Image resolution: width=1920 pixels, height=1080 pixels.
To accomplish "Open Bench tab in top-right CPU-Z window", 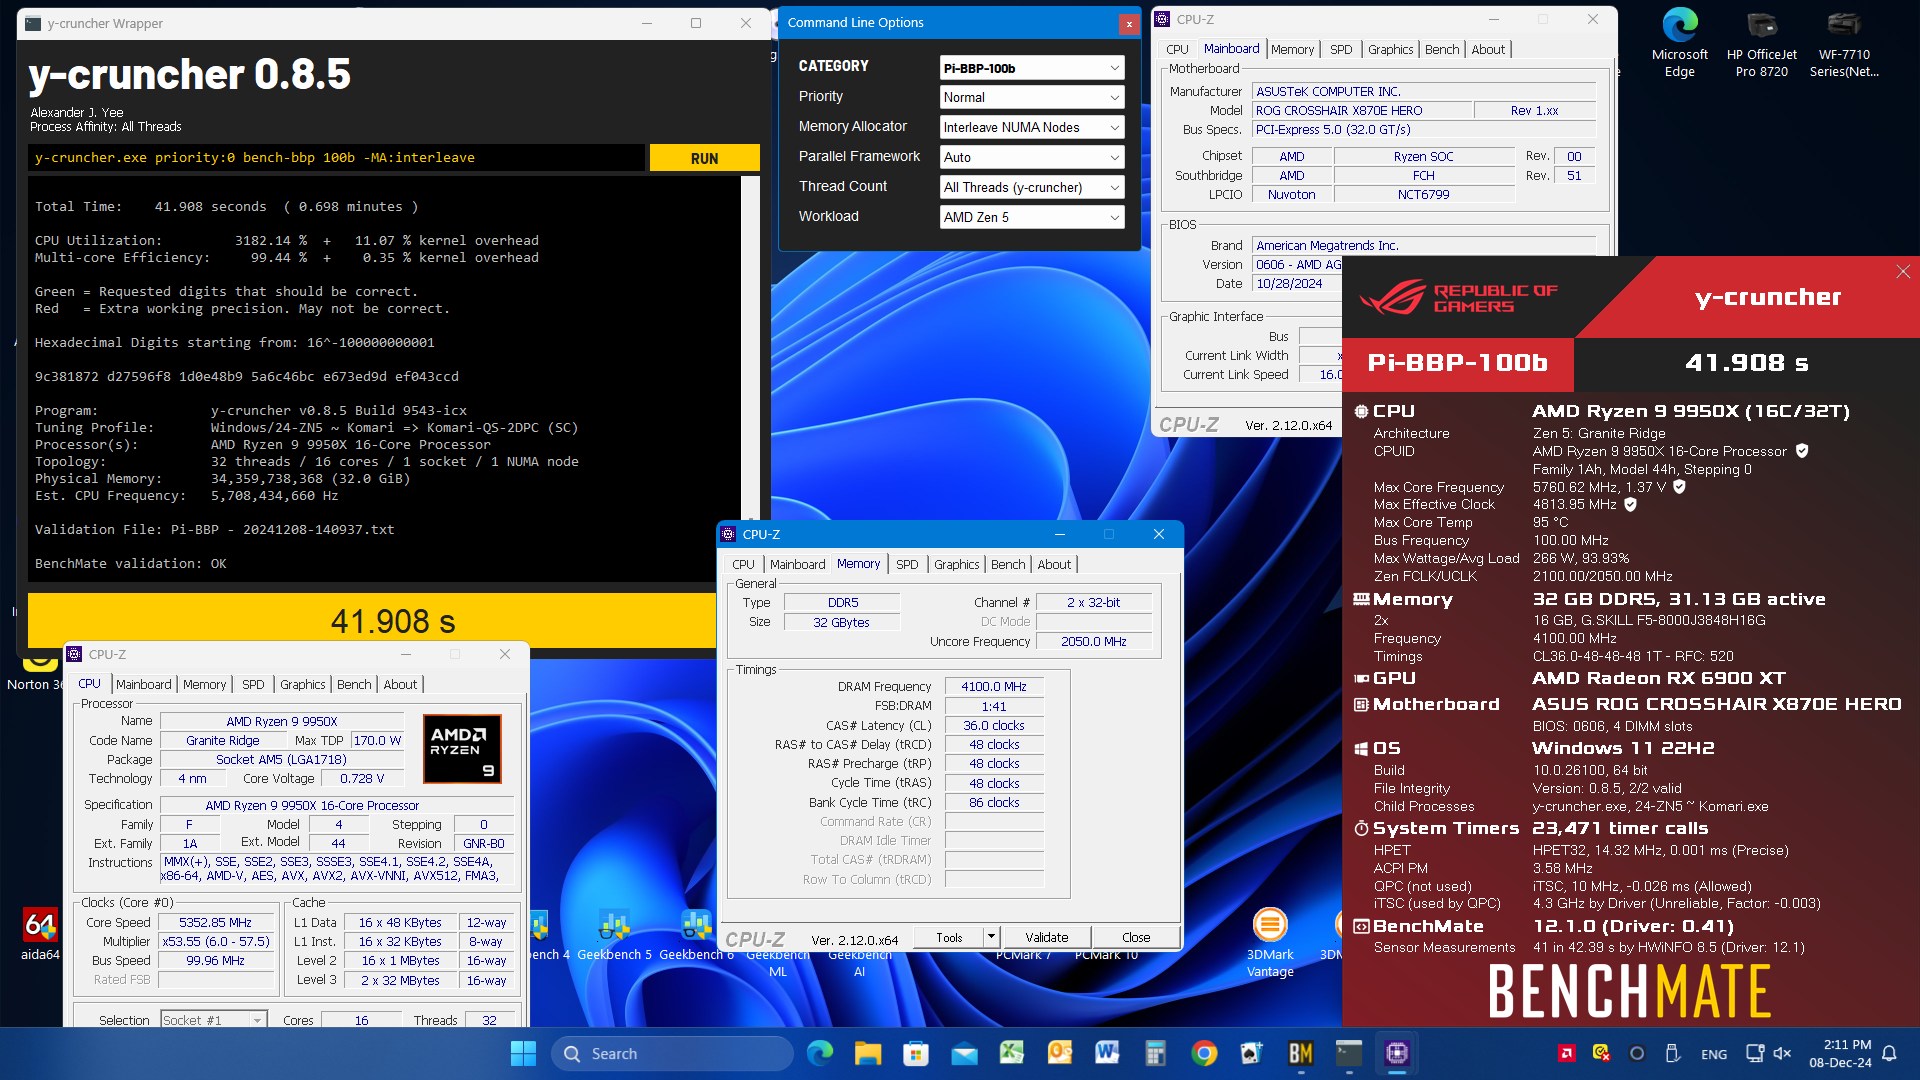I will (x=1441, y=49).
